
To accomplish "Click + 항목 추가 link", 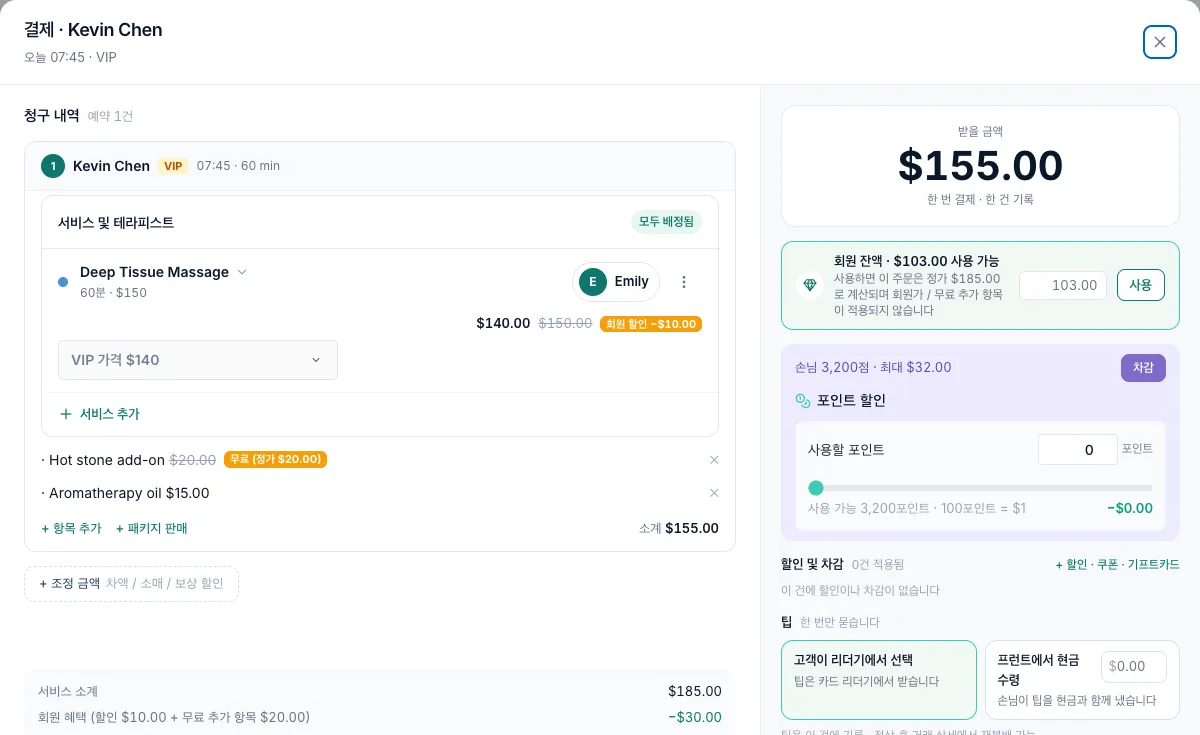I will click(x=71, y=528).
